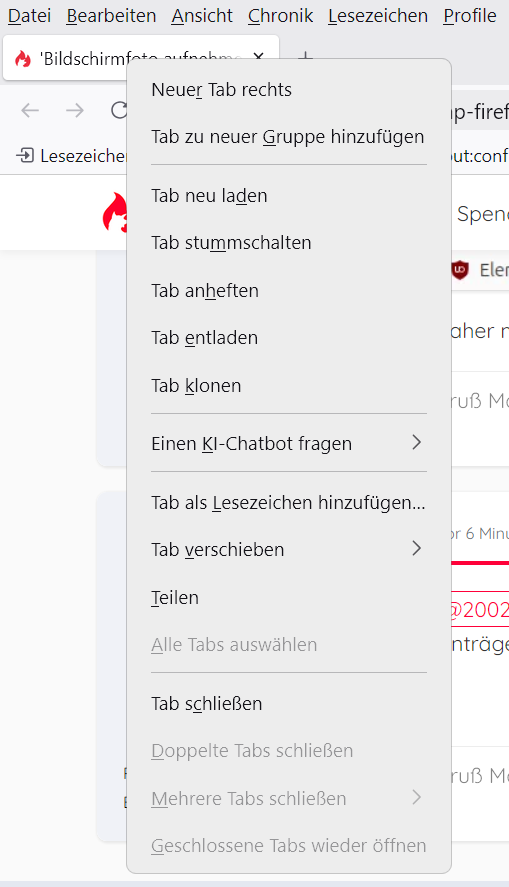Viewport: 509px width, 887px height.
Task: Click the Lesezeichen import icon in bookmarks bar
Action: click(x=25, y=155)
